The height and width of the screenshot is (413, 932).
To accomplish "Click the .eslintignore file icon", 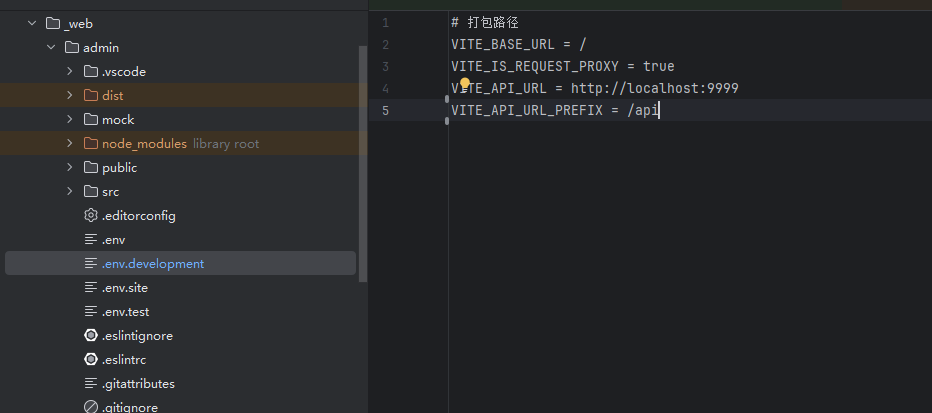I will pos(91,336).
